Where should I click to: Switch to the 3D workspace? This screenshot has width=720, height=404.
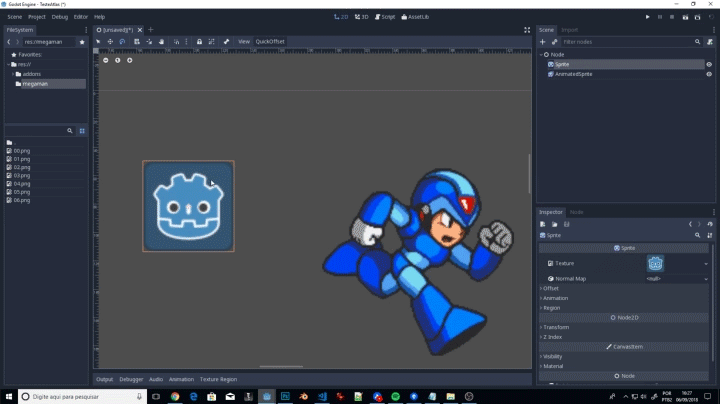point(362,17)
